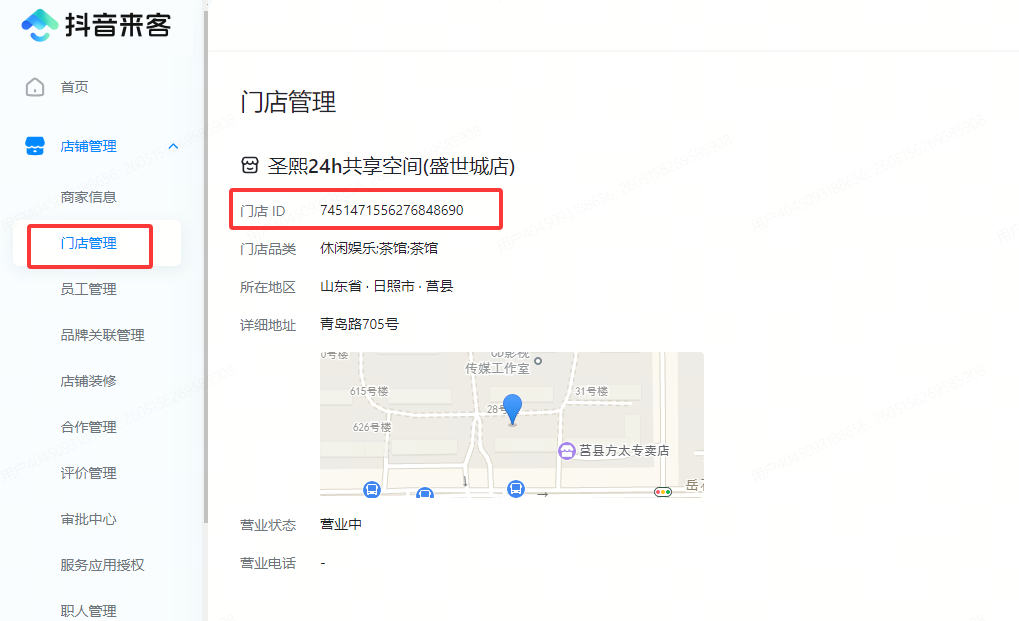Click 626号楼 label on the map
This screenshot has height=621, width=1019.
pos(372,427)
